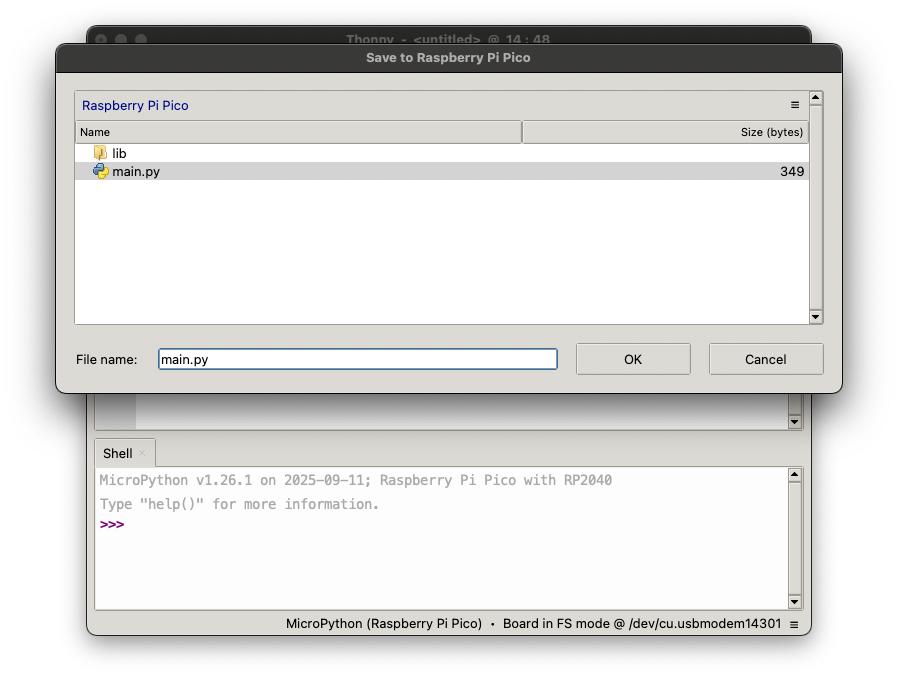Click the file list scrollbar up arrow
Image resolution: width=898 pixels, height=677 pixels.
pos(815,98)
